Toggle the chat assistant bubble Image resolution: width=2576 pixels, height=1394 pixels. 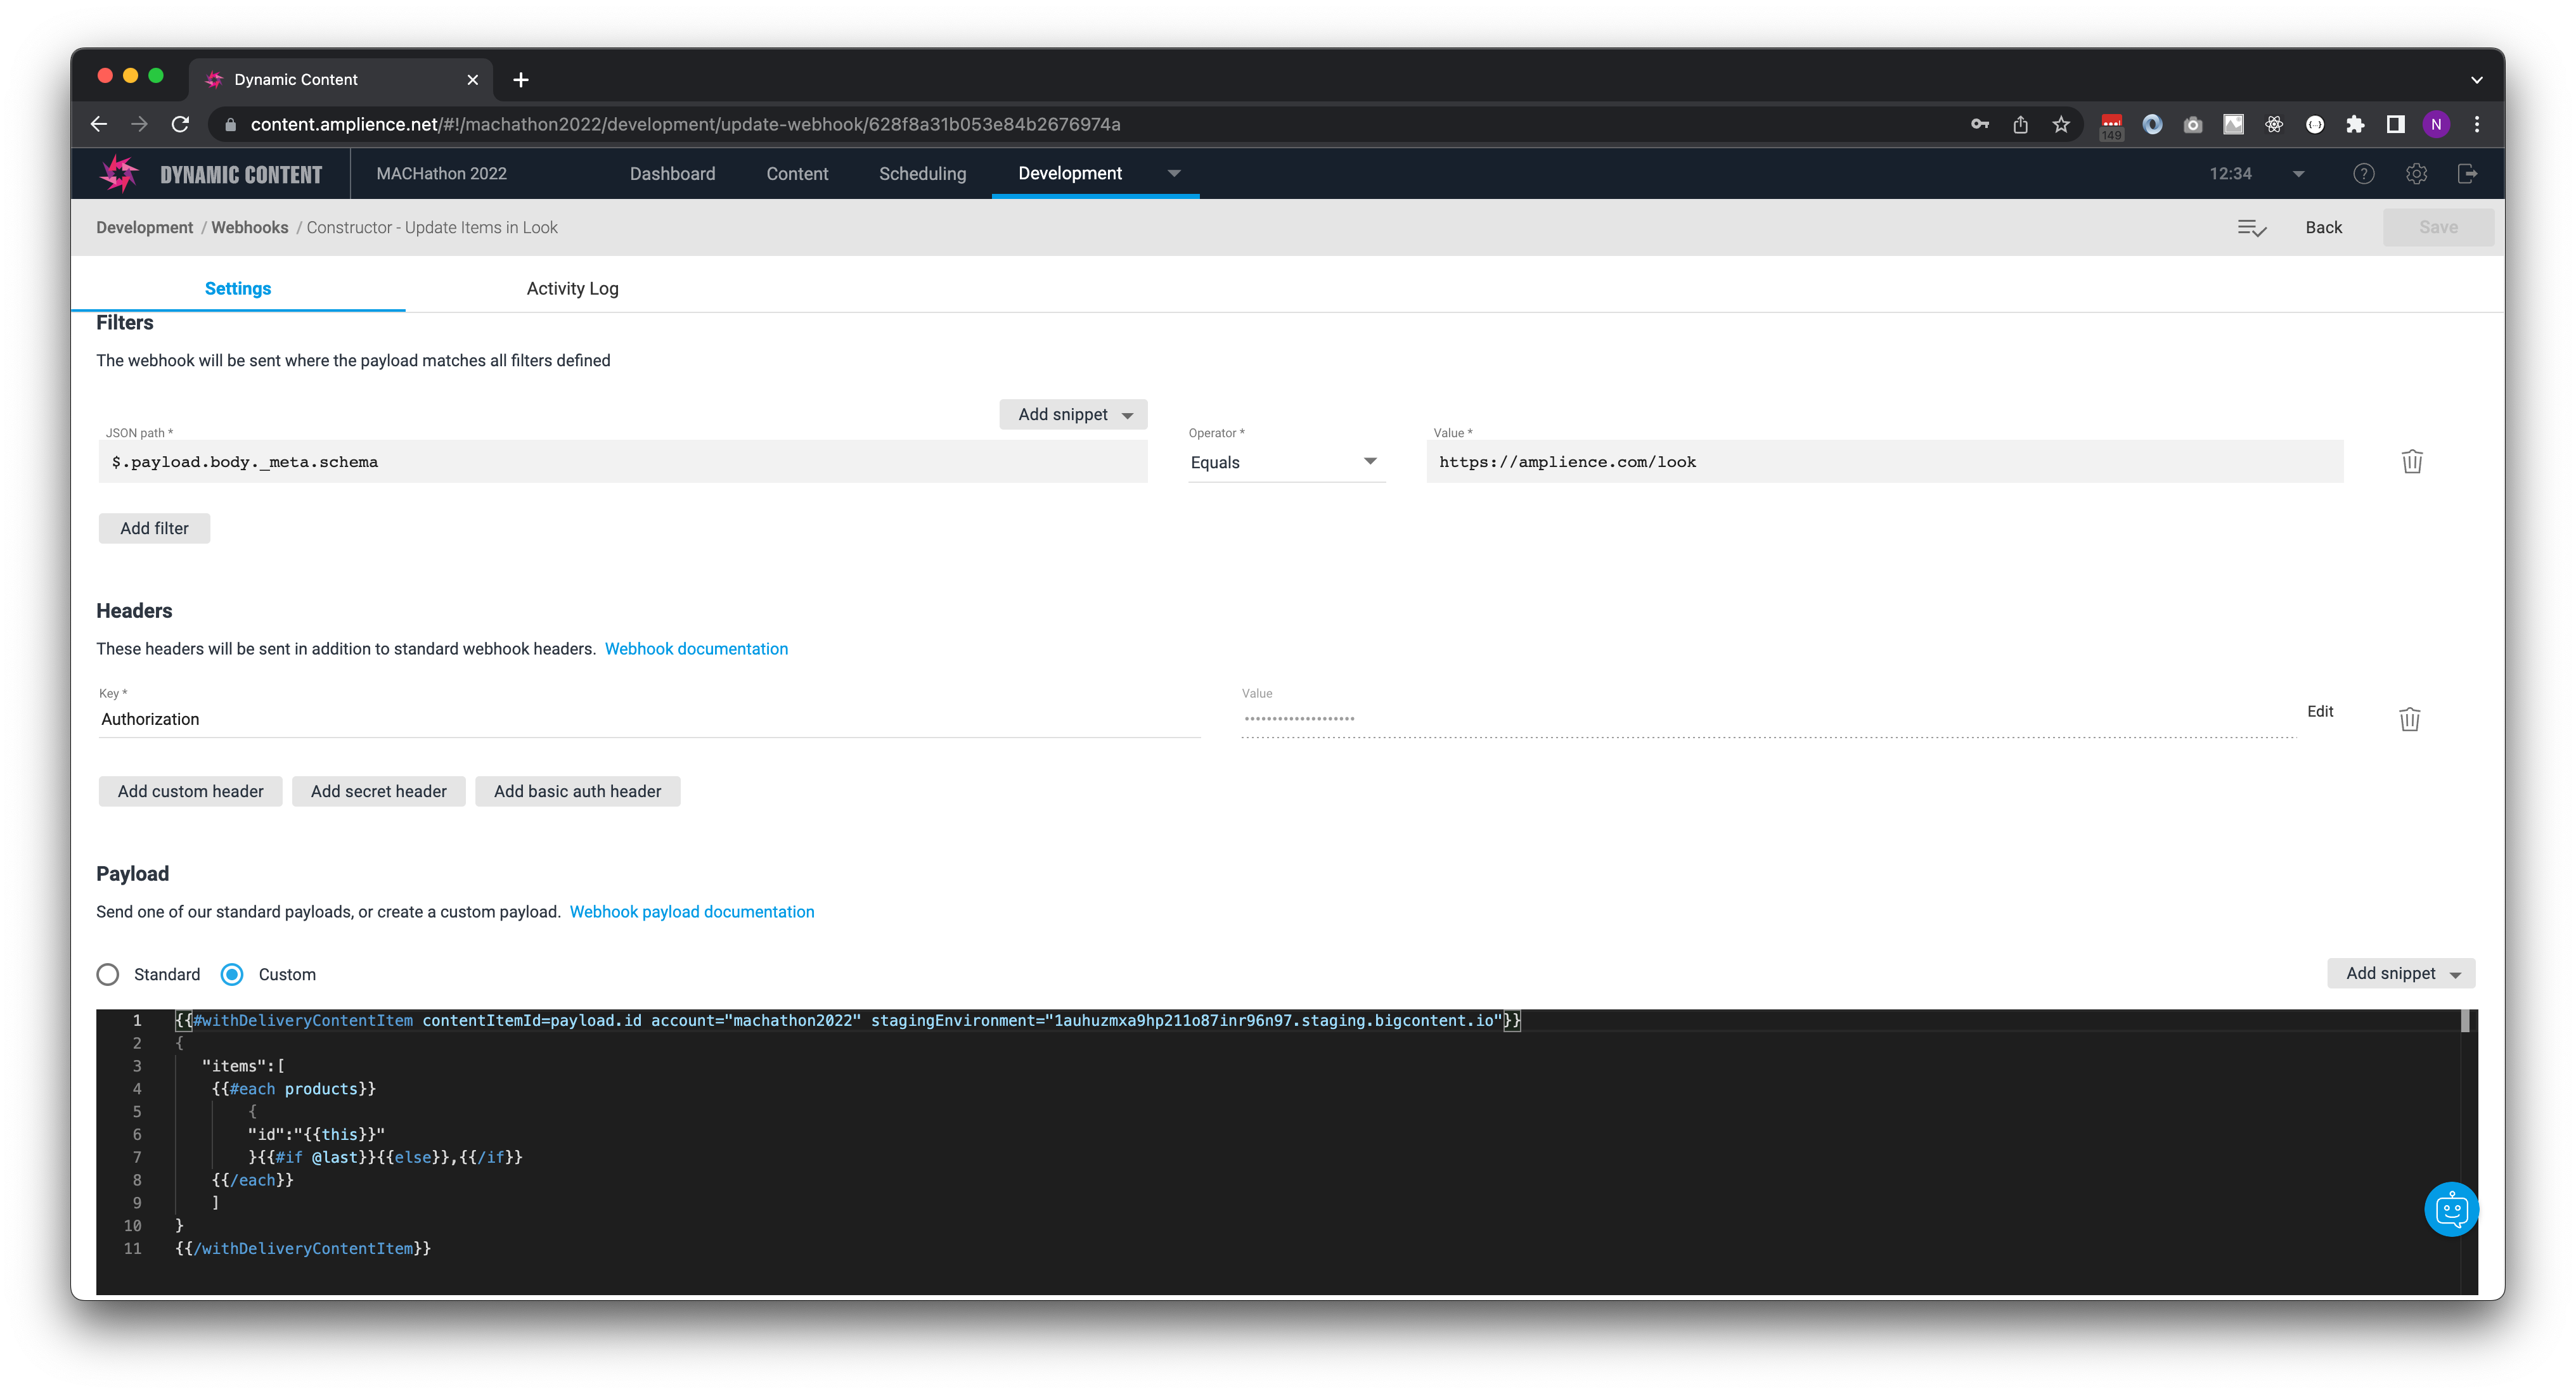2451,1209
